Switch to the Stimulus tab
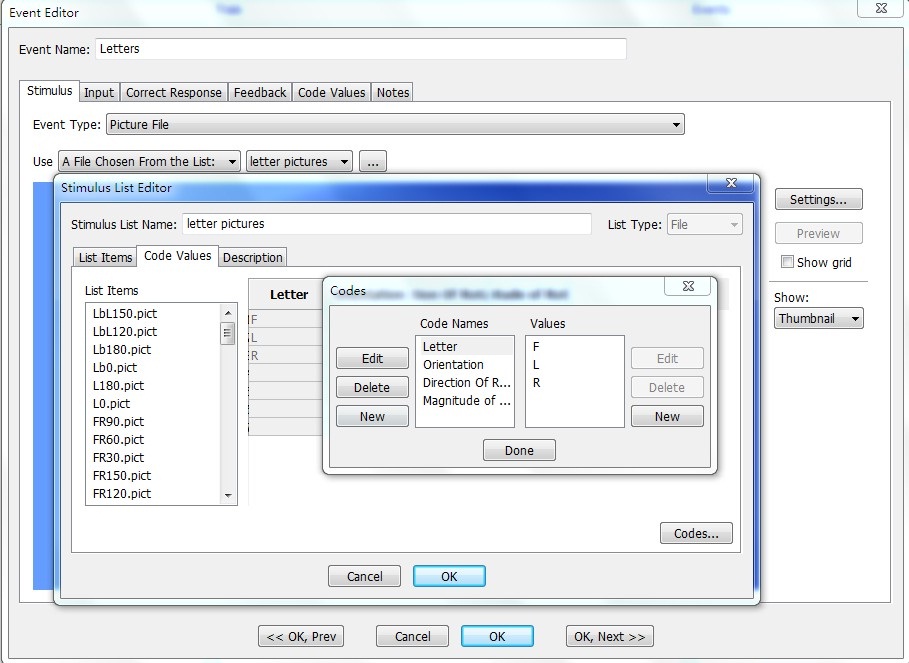Screen dimensions: 909x663 tap(49, 91)
